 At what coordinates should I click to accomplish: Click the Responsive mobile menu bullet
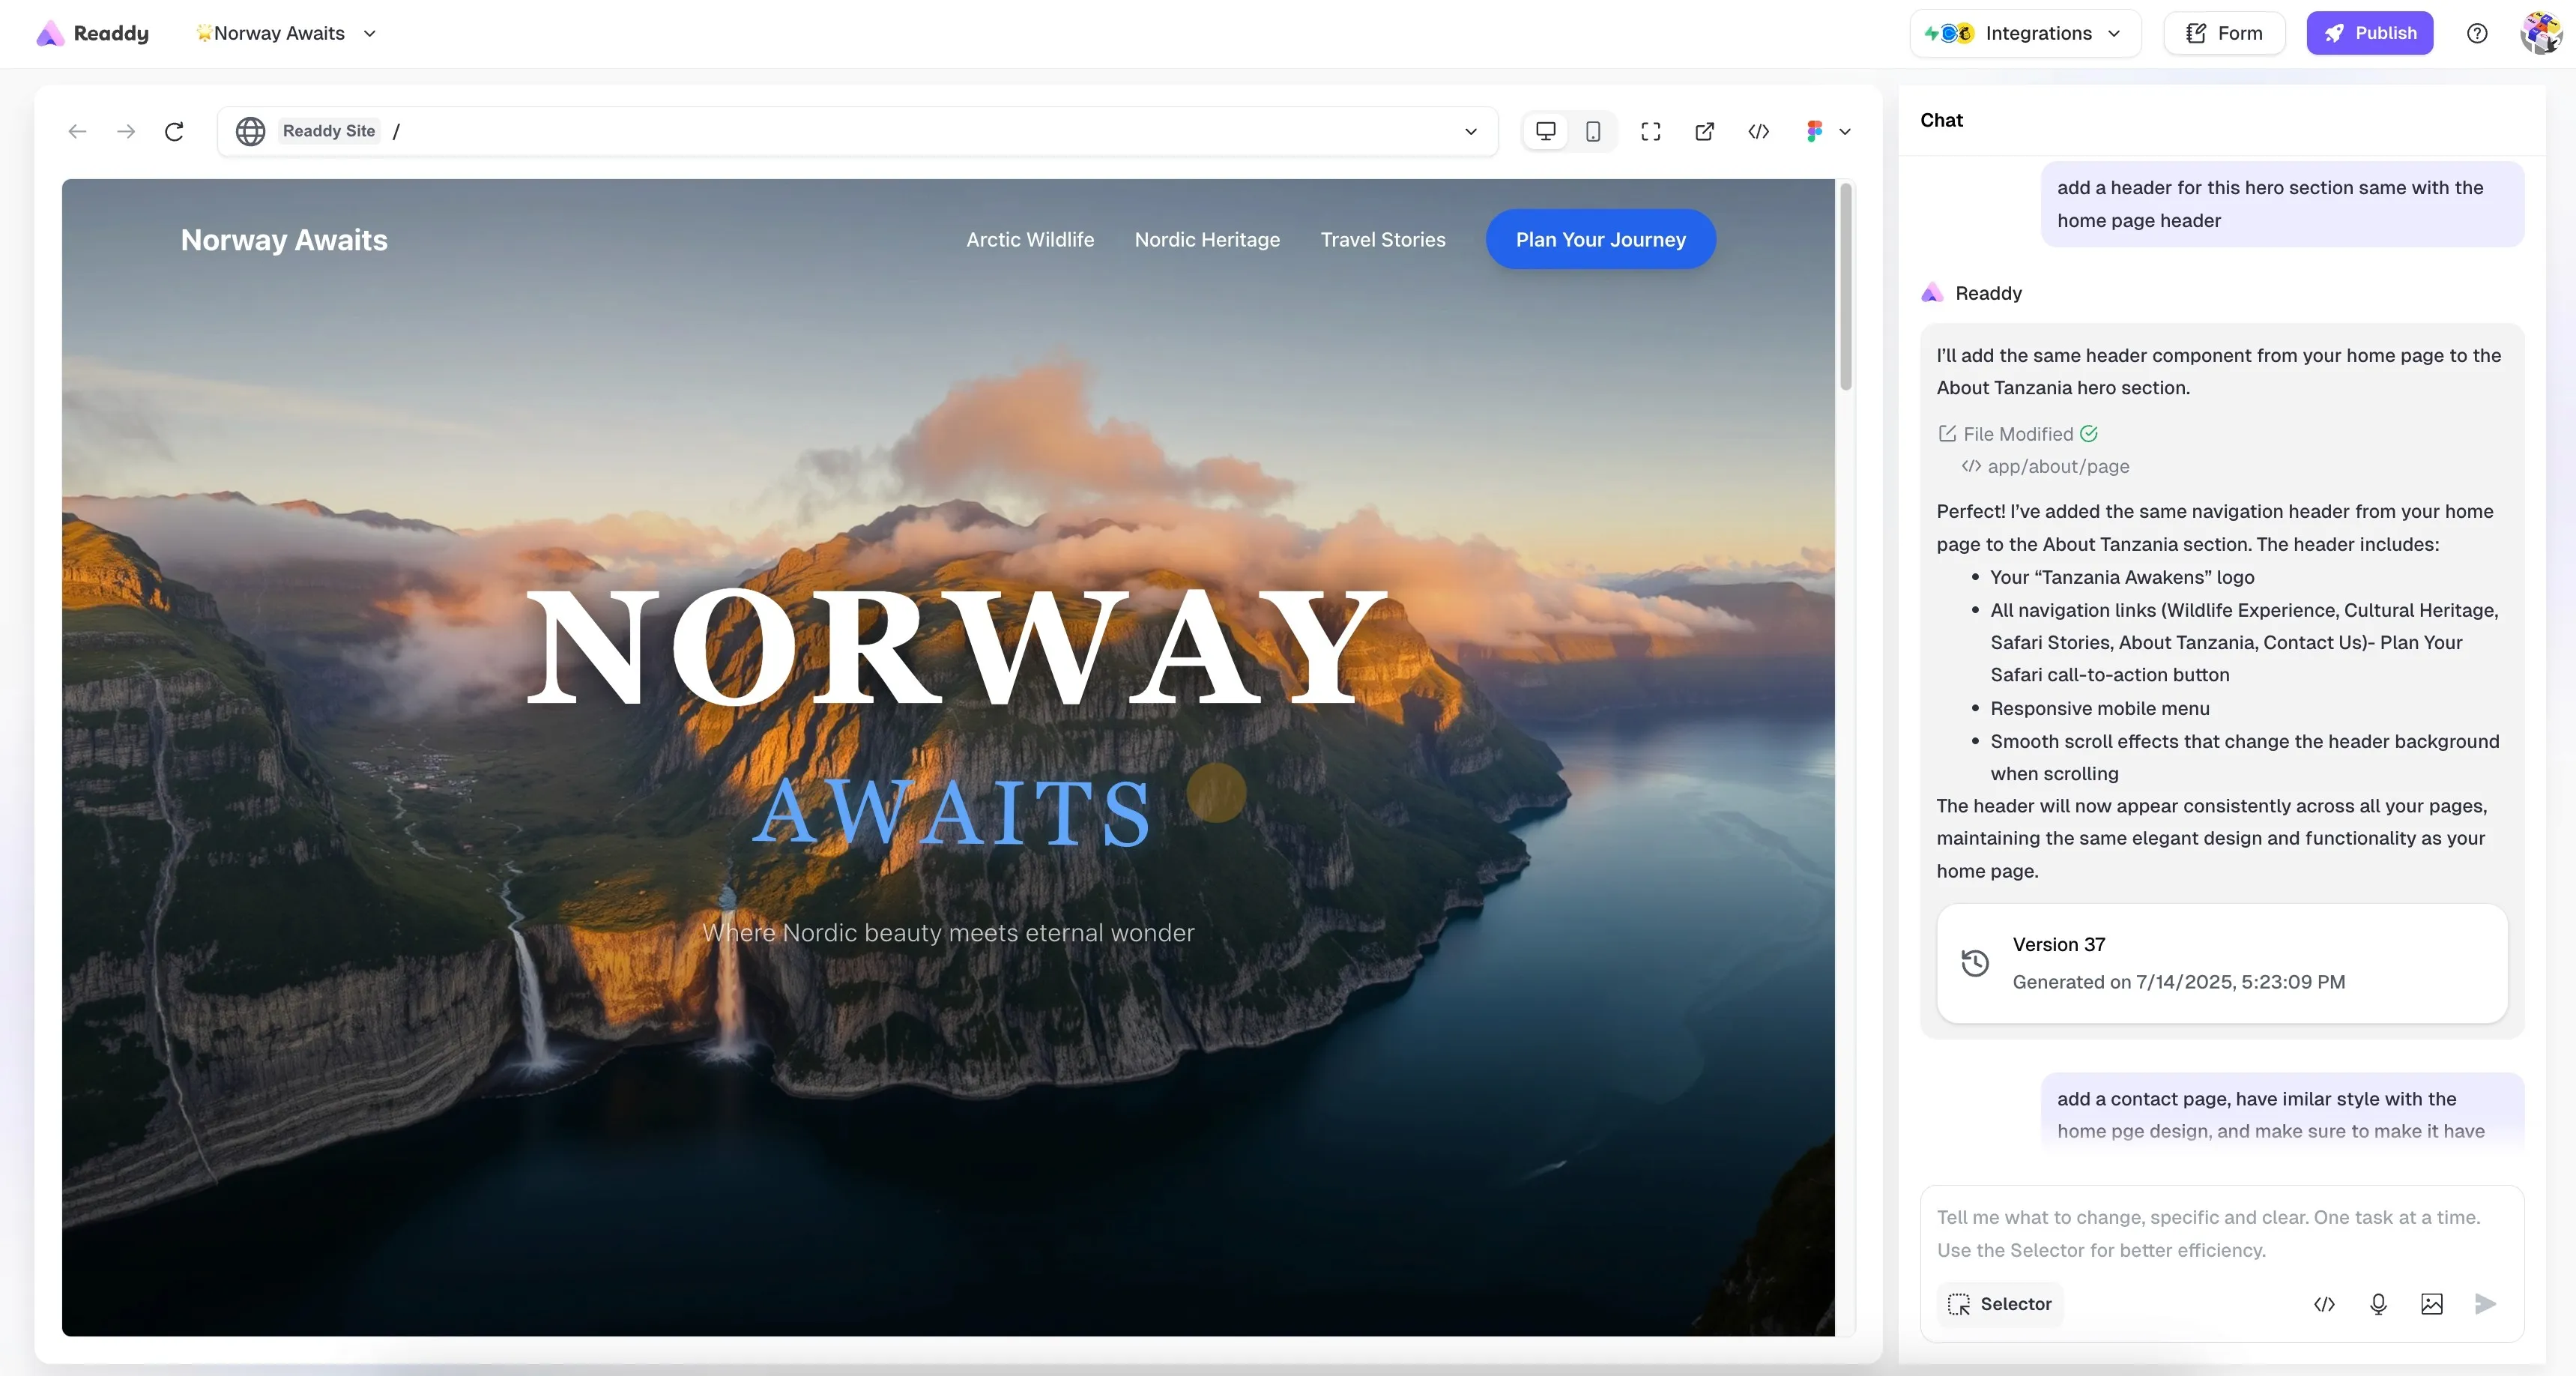pos(2100,708)
